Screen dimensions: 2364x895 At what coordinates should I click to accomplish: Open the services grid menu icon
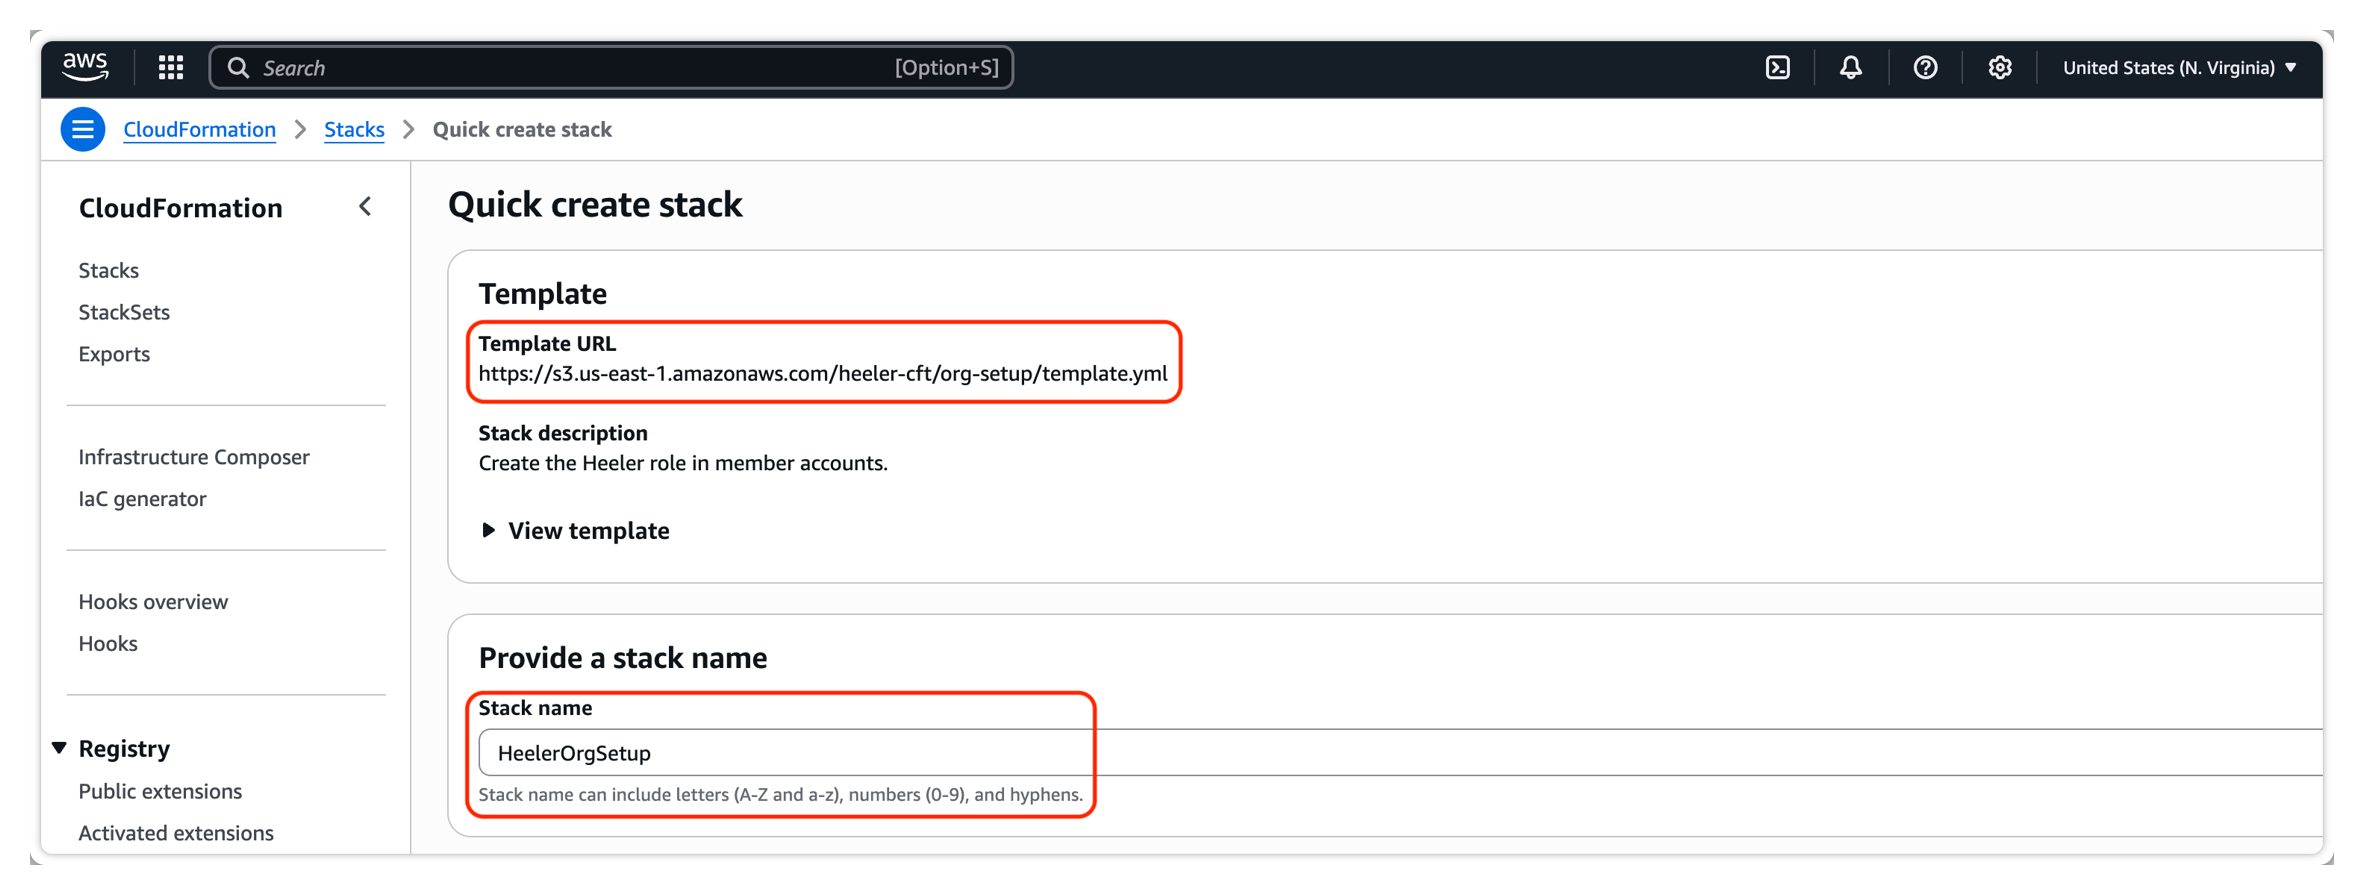(x=171, y=67)
